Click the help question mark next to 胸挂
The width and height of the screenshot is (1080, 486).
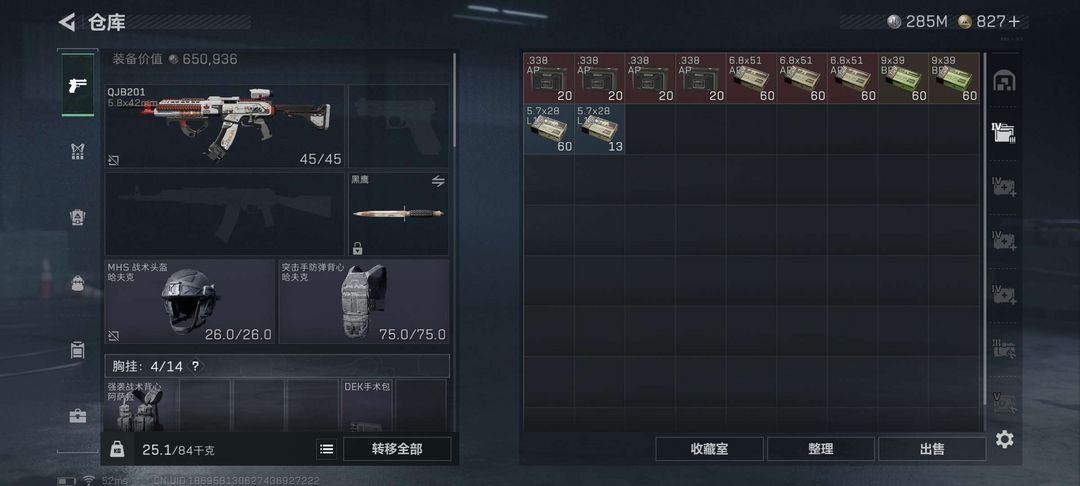coord(195,366)
